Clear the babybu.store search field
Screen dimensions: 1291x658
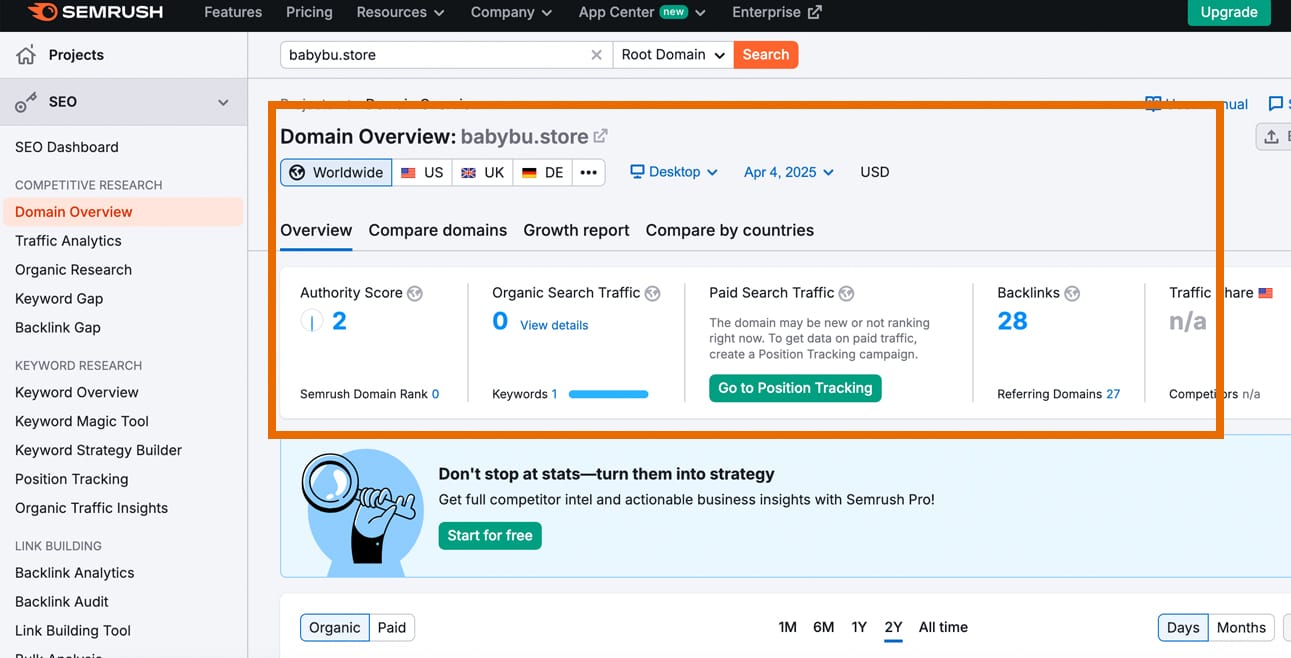coord(597,55)
